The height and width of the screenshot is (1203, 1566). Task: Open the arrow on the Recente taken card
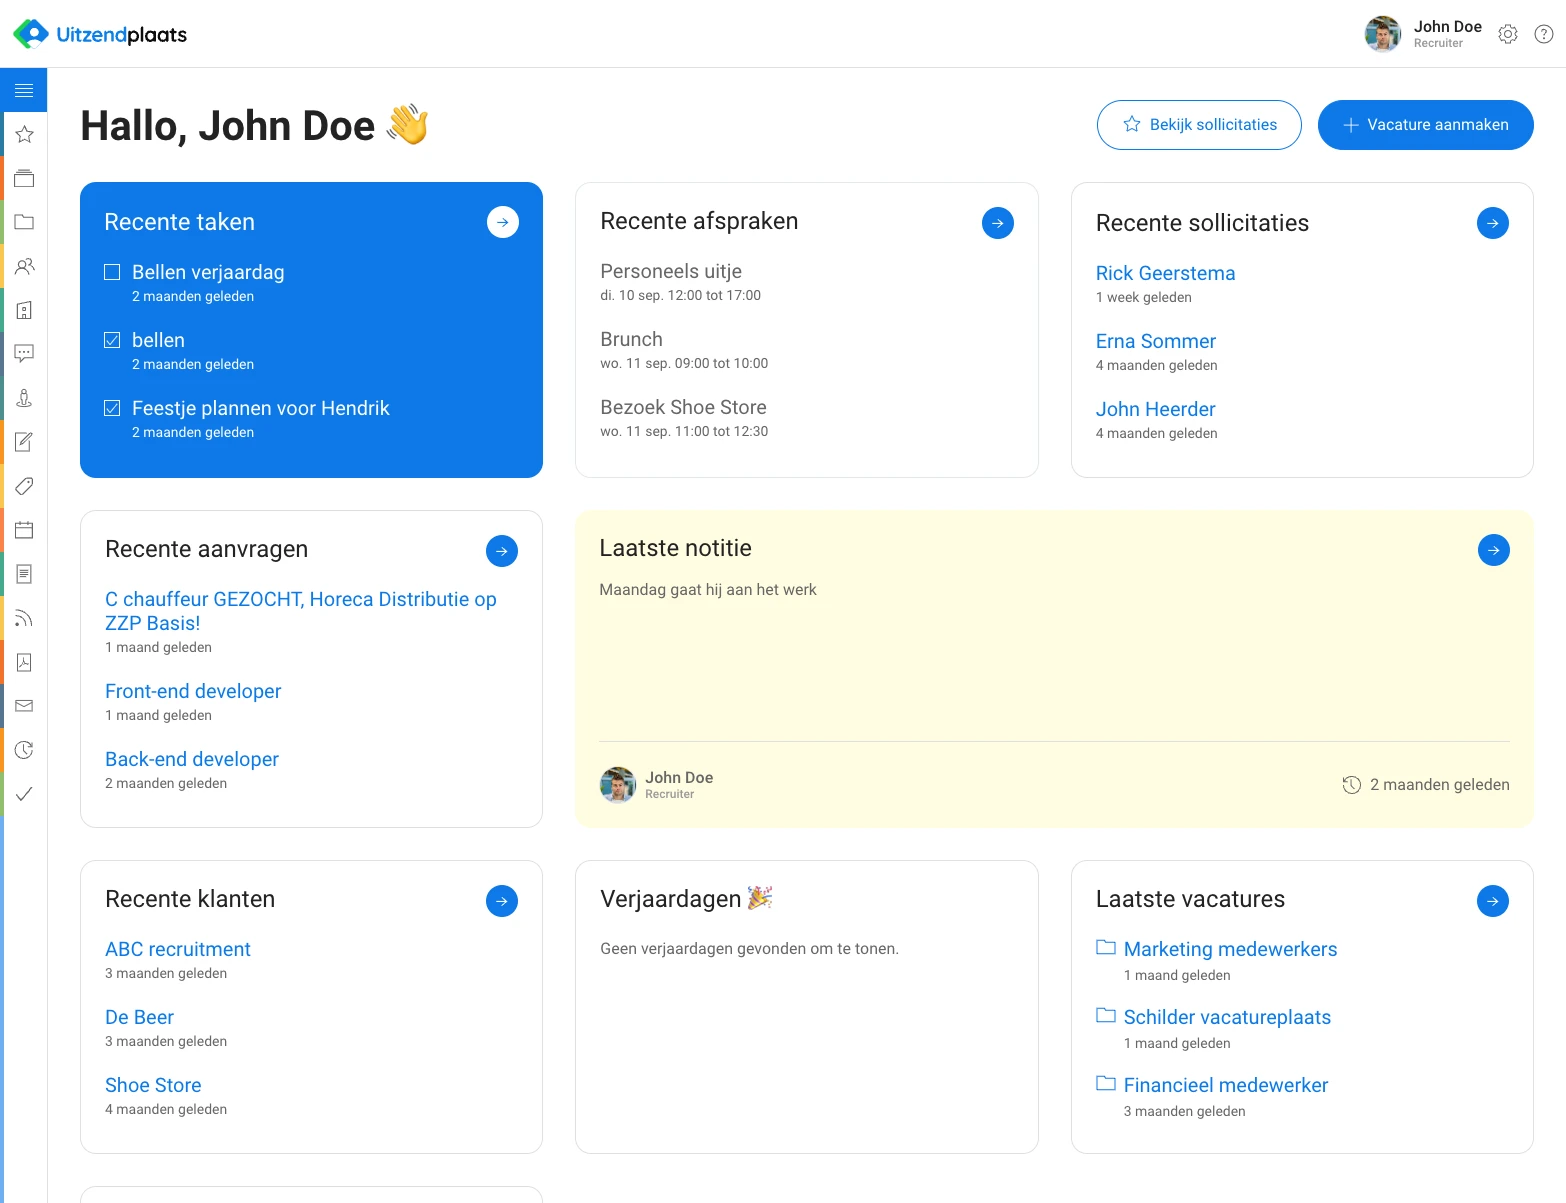coord(502,221)
